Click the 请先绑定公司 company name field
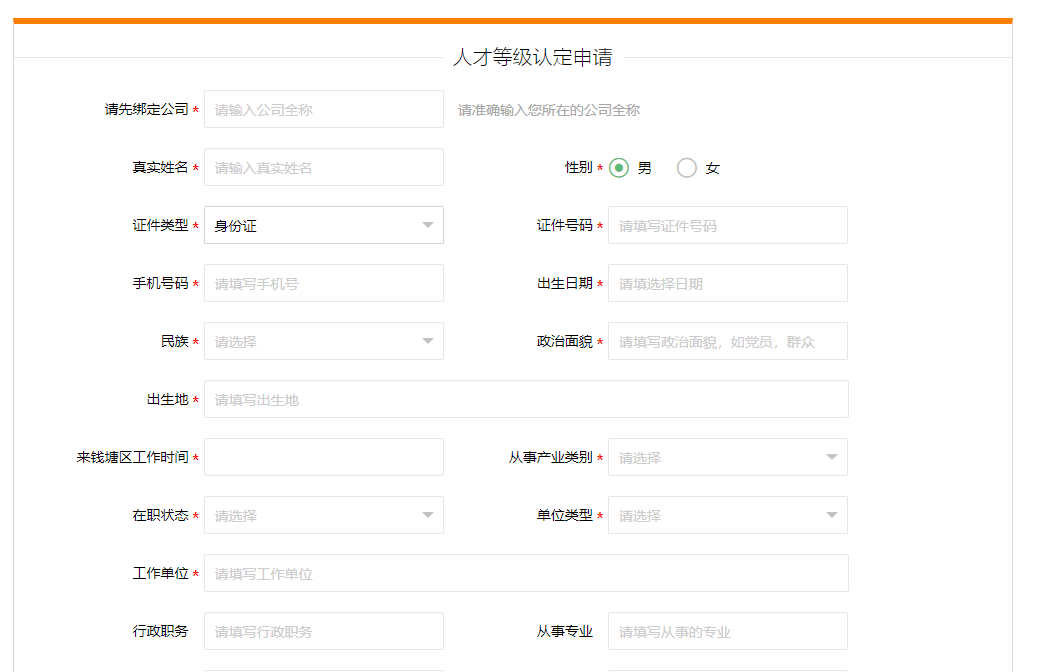Viewport: 1043px width, 672px height. (323, 109)
